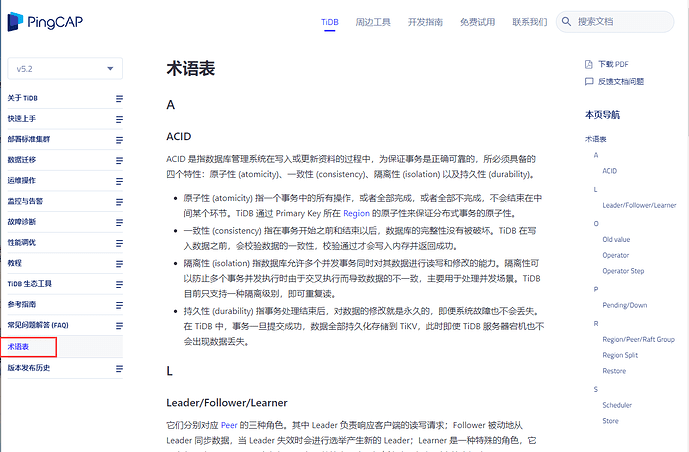
Task: Open the 数据迁移 sidebar item
Action: point(22,160)
